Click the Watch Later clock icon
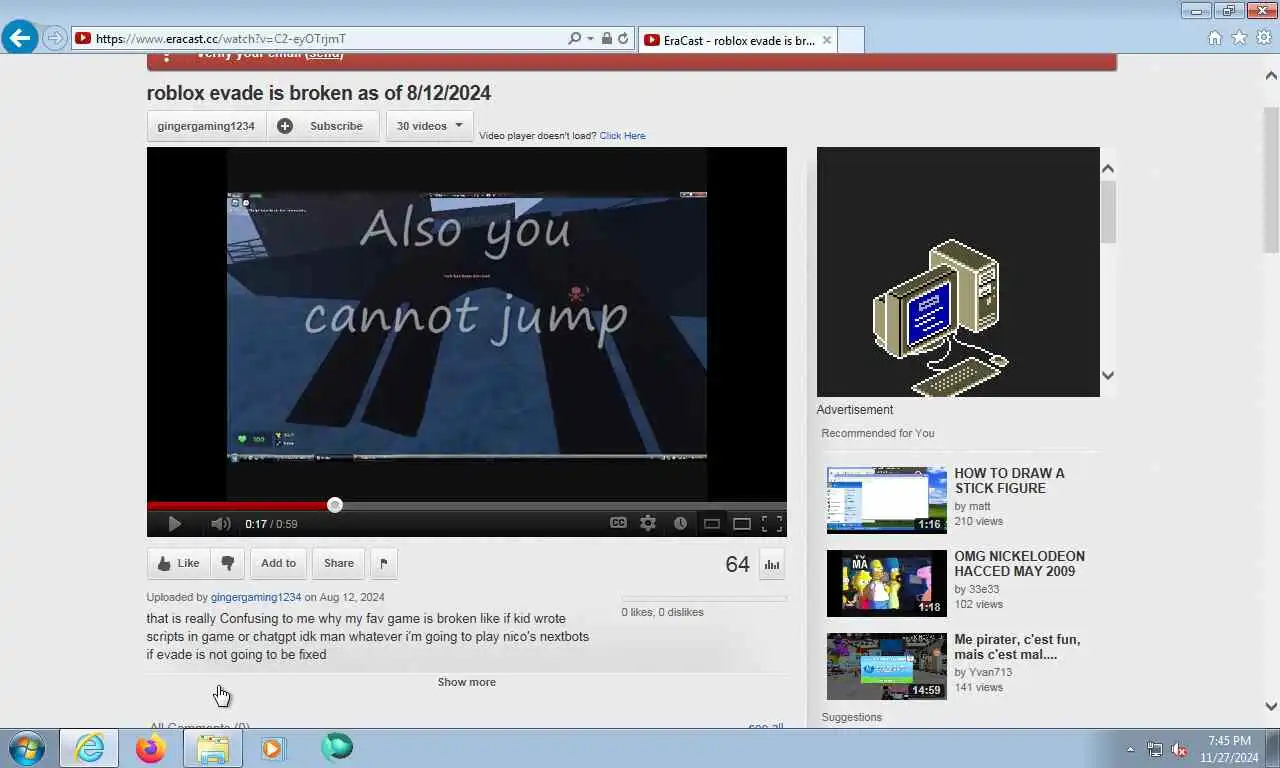Viewport: 1280px width, 768px height. [x=680, y=523]
